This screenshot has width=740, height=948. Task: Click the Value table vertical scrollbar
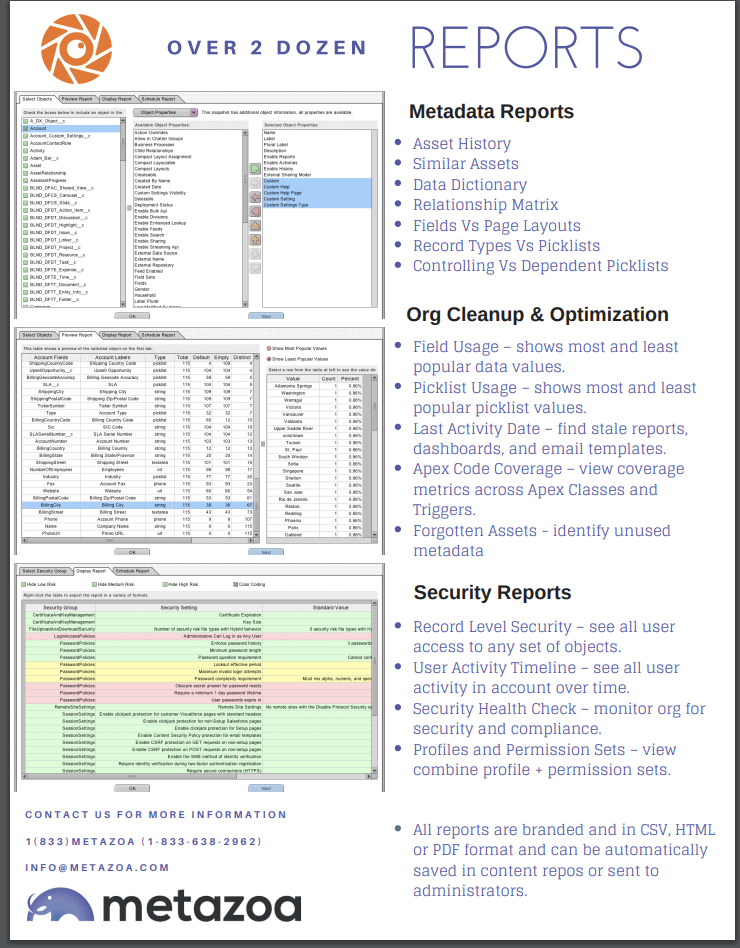374,456
